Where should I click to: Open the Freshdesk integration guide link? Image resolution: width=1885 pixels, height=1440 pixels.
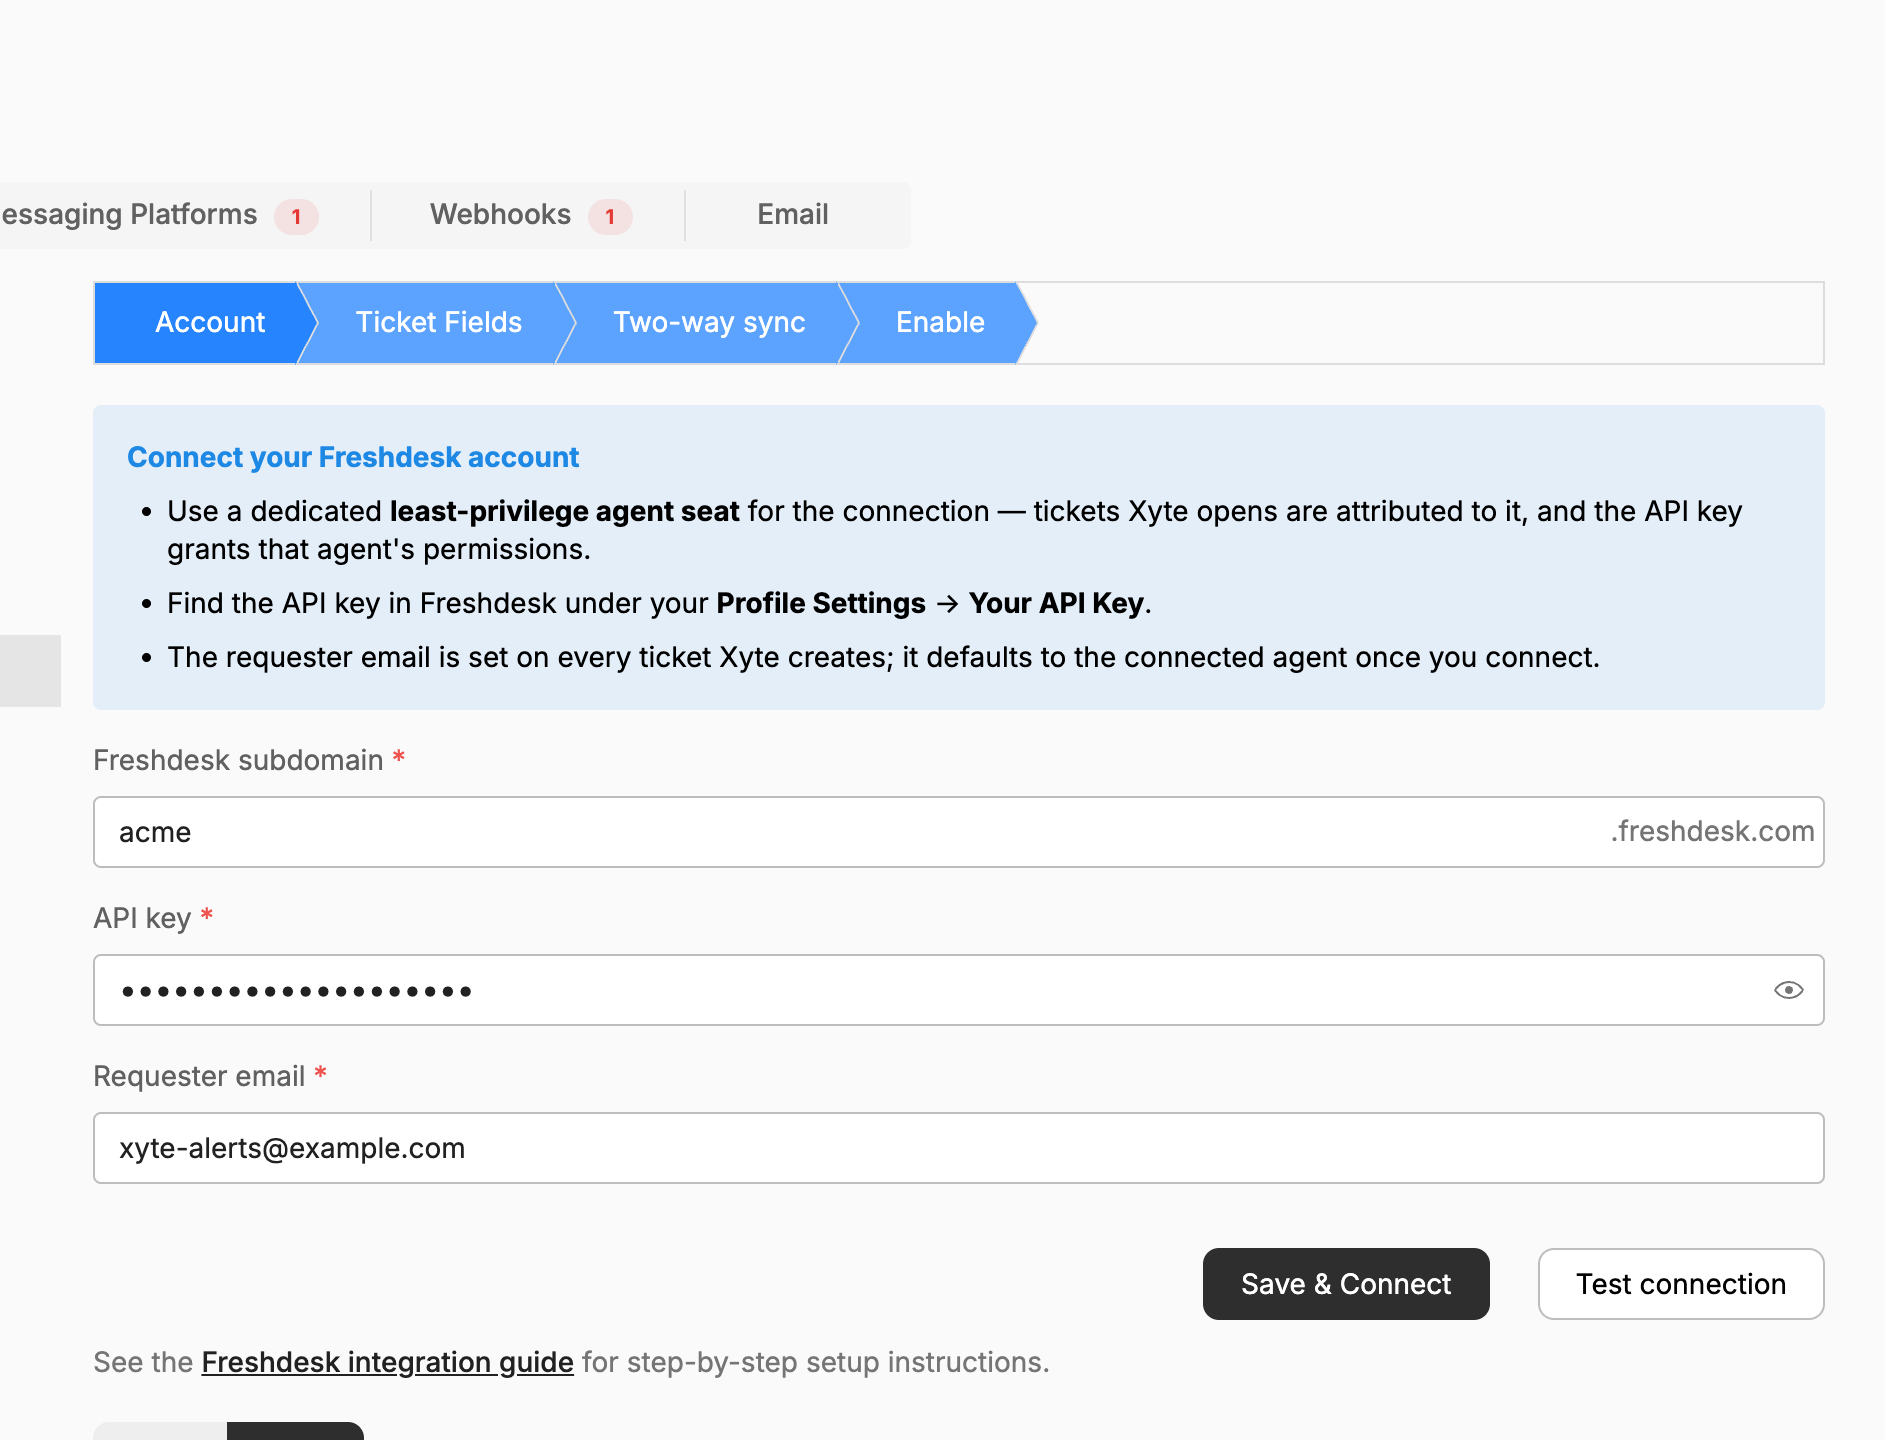[x=387, y=1362]
